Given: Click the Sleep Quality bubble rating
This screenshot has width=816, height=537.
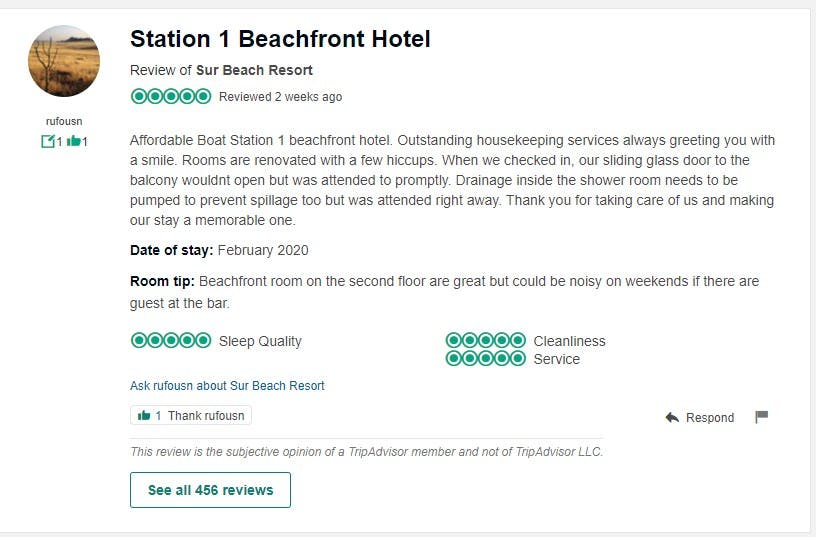Looking at the screenshot, I should click(x=171, y=340).
